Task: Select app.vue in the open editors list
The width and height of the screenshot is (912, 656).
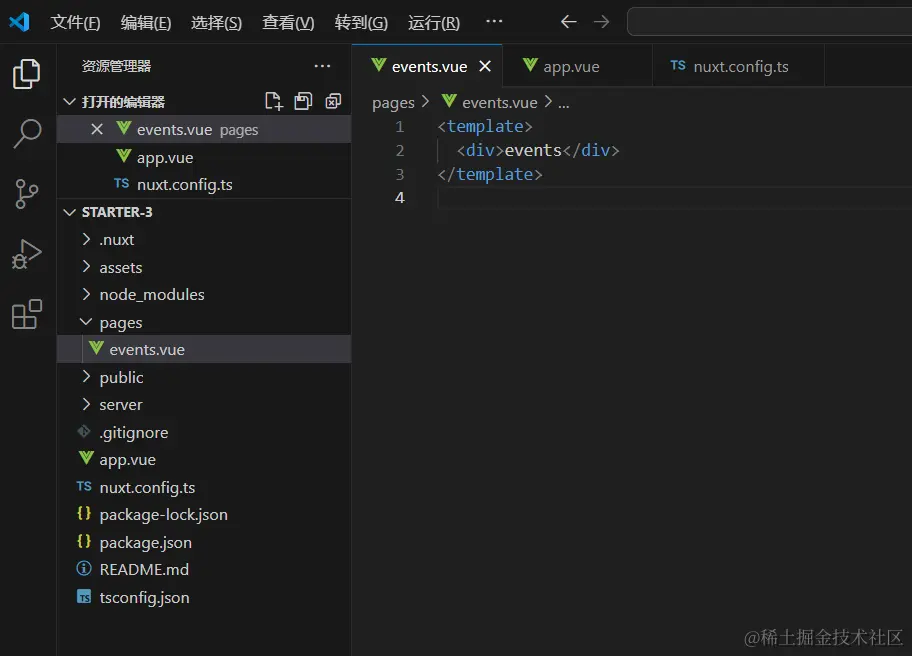Action: pos(204,157)
